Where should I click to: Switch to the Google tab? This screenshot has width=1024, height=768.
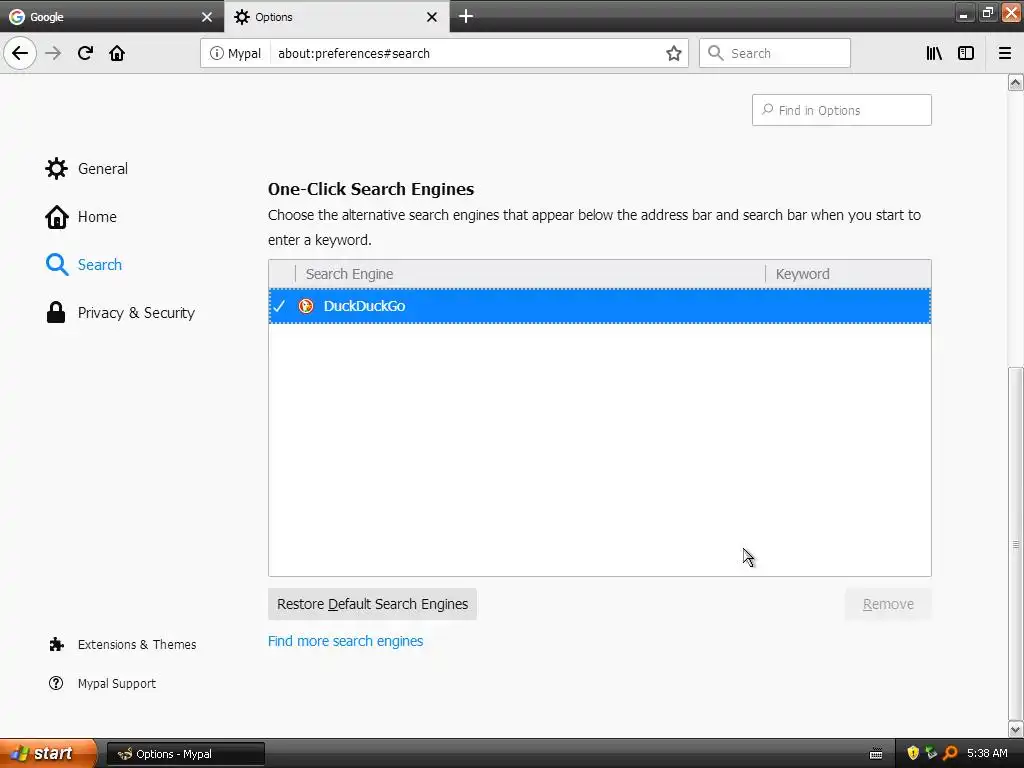[111, 17]
